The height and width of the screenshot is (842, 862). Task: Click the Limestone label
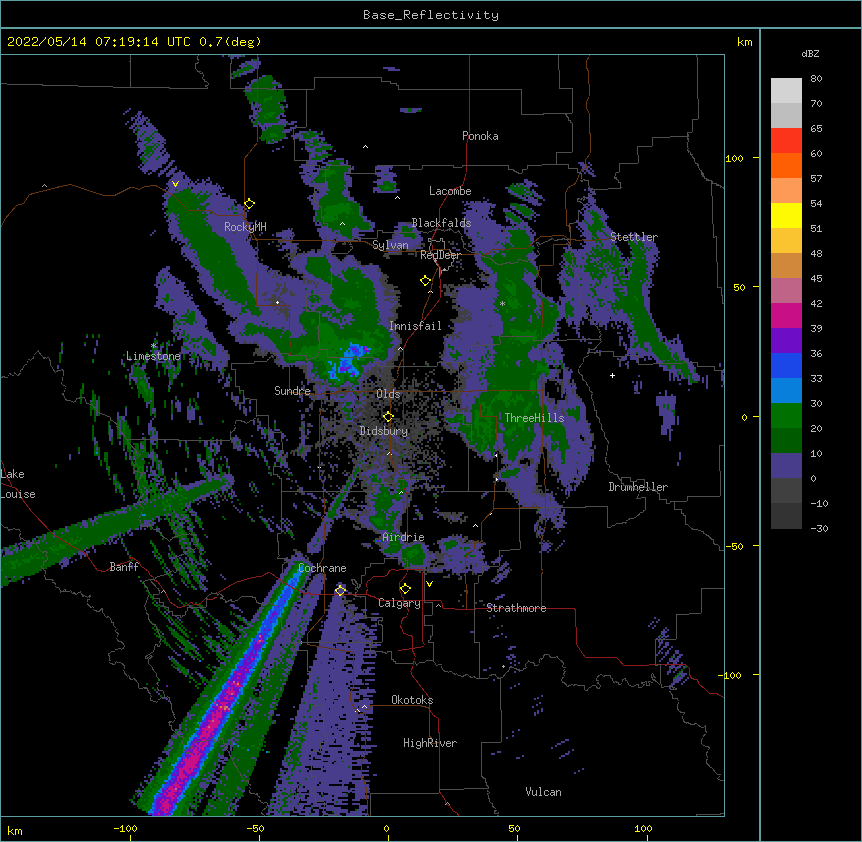tap(153, 356)
